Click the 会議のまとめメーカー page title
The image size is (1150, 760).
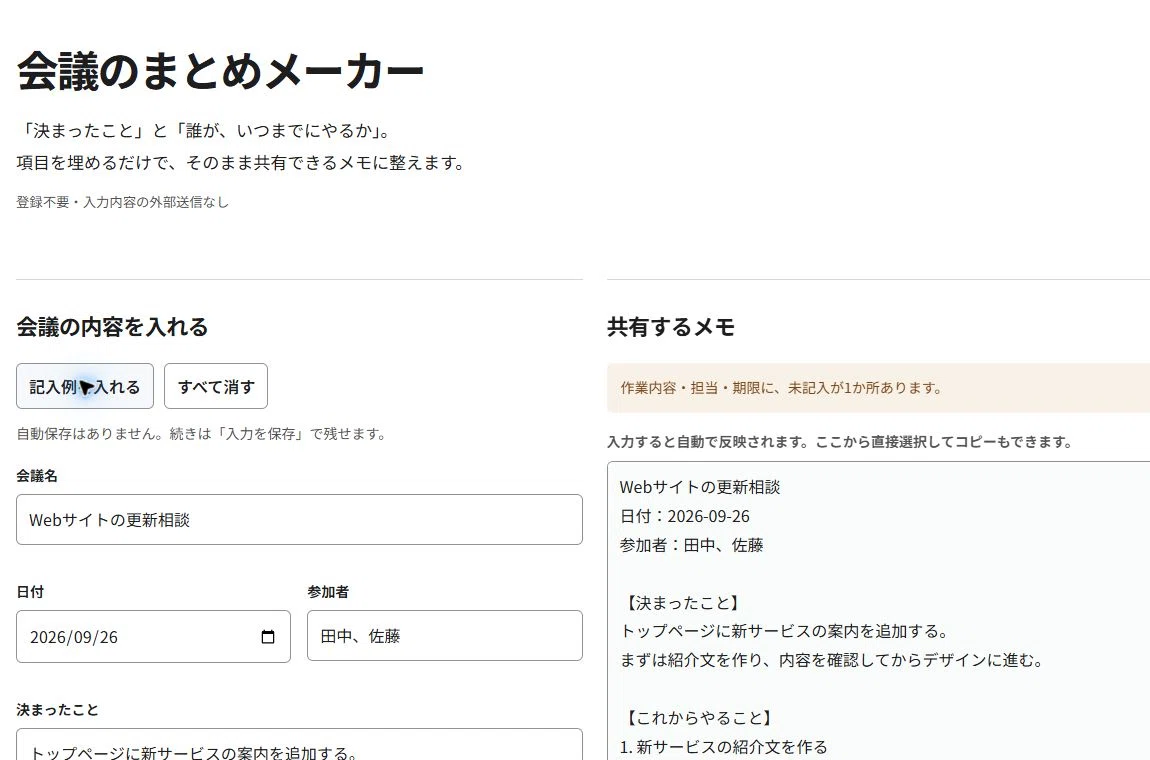220,72
